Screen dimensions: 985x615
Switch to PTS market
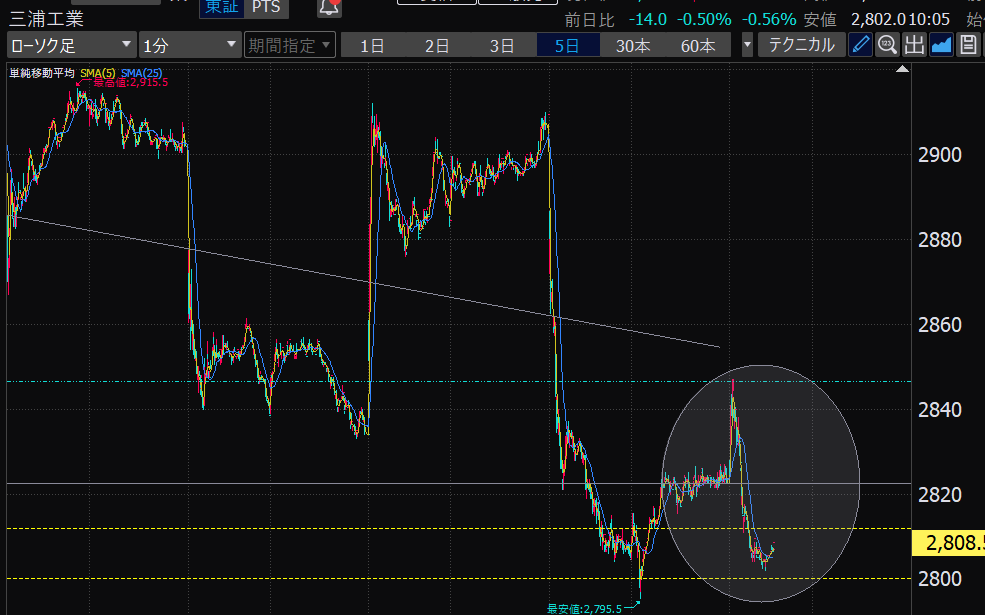click(x=265, y=8)
